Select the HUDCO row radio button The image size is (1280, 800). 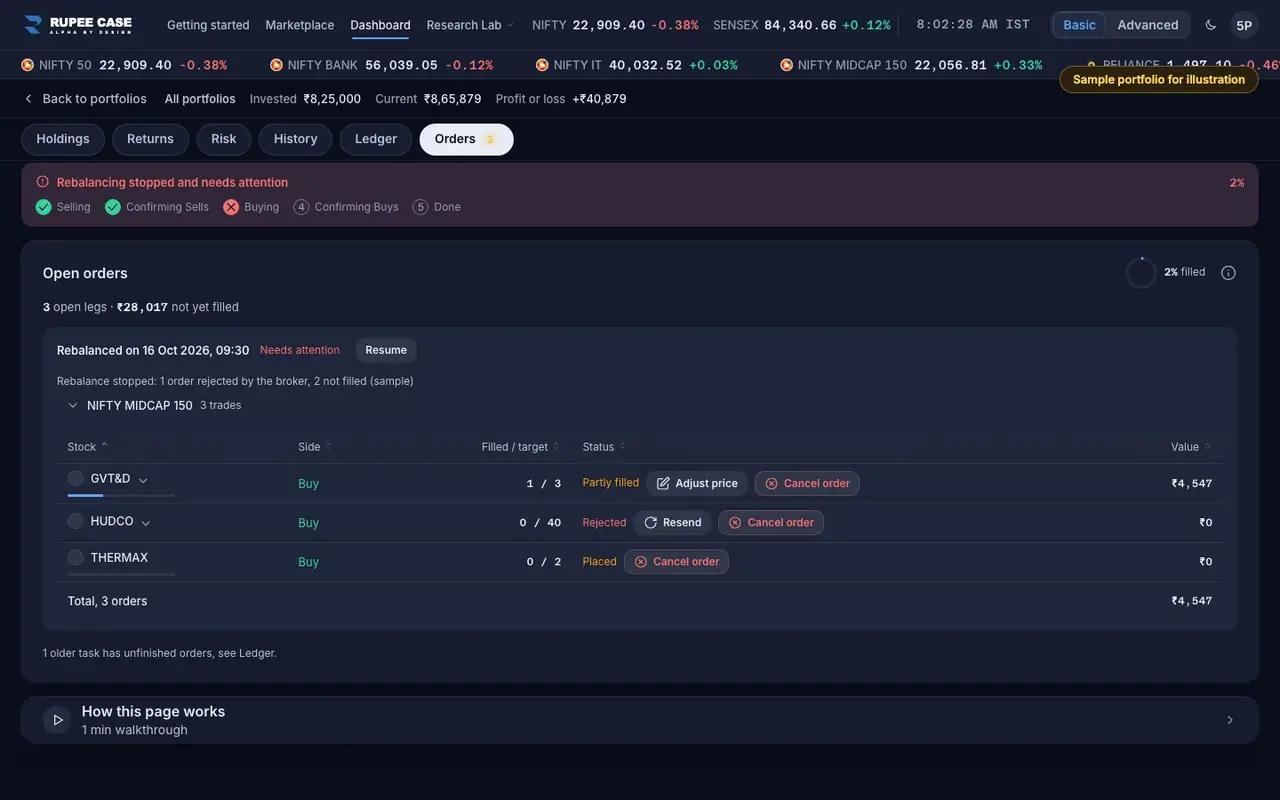point(75,521)
